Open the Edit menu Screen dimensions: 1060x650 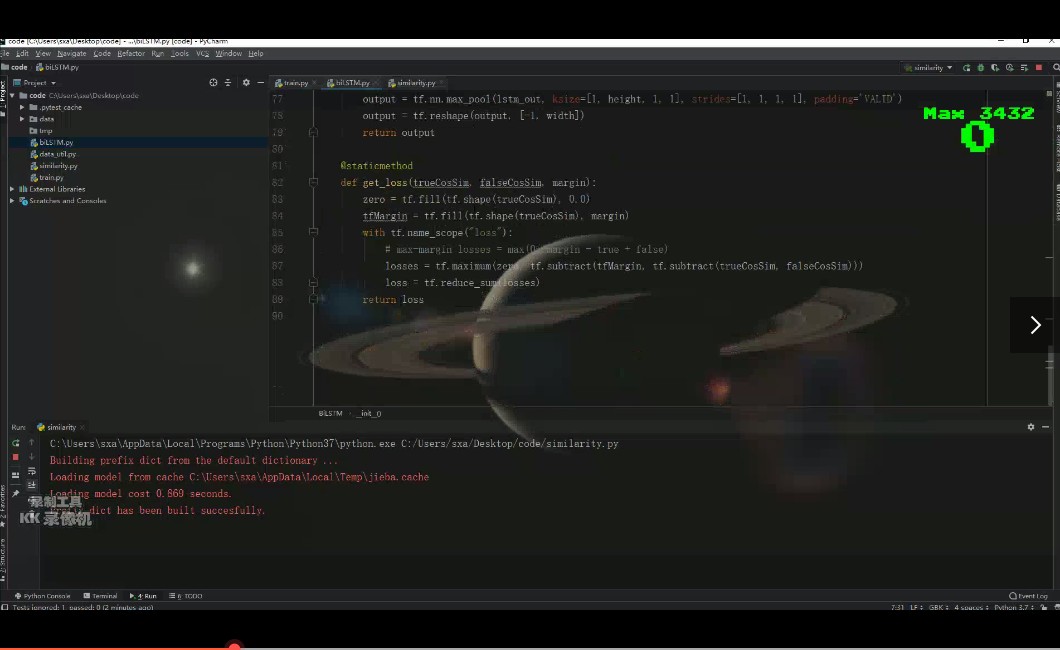(x=22, y=53)
